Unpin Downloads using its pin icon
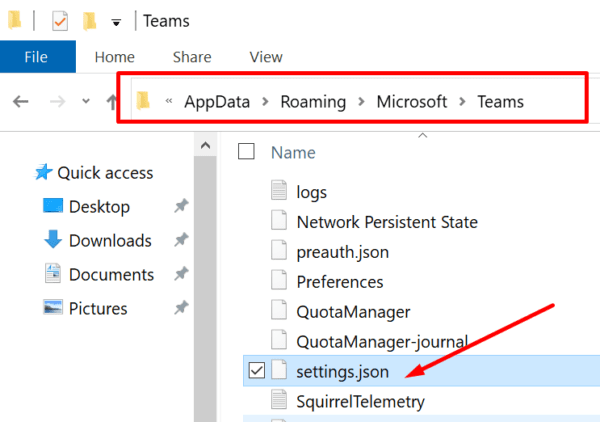The height and width of the screenshot is (422, 600). coord(181,240)
